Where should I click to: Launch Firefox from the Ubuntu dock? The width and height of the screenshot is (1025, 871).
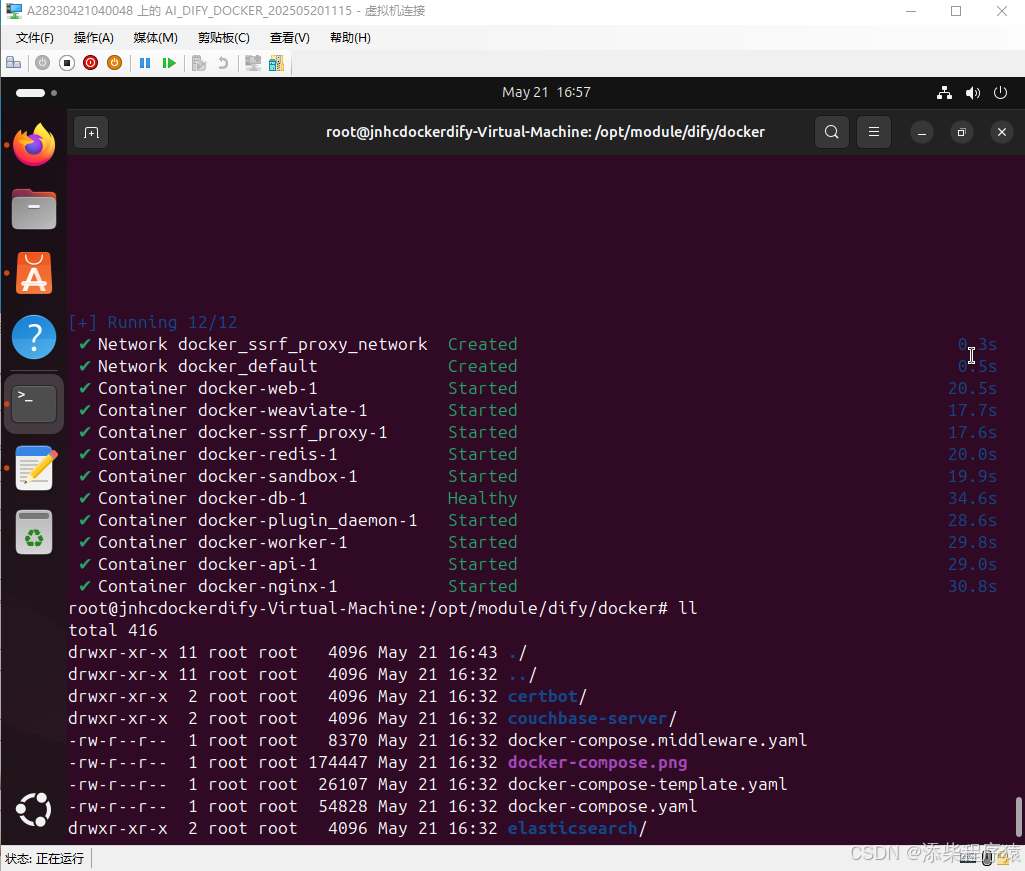(34, 145)
